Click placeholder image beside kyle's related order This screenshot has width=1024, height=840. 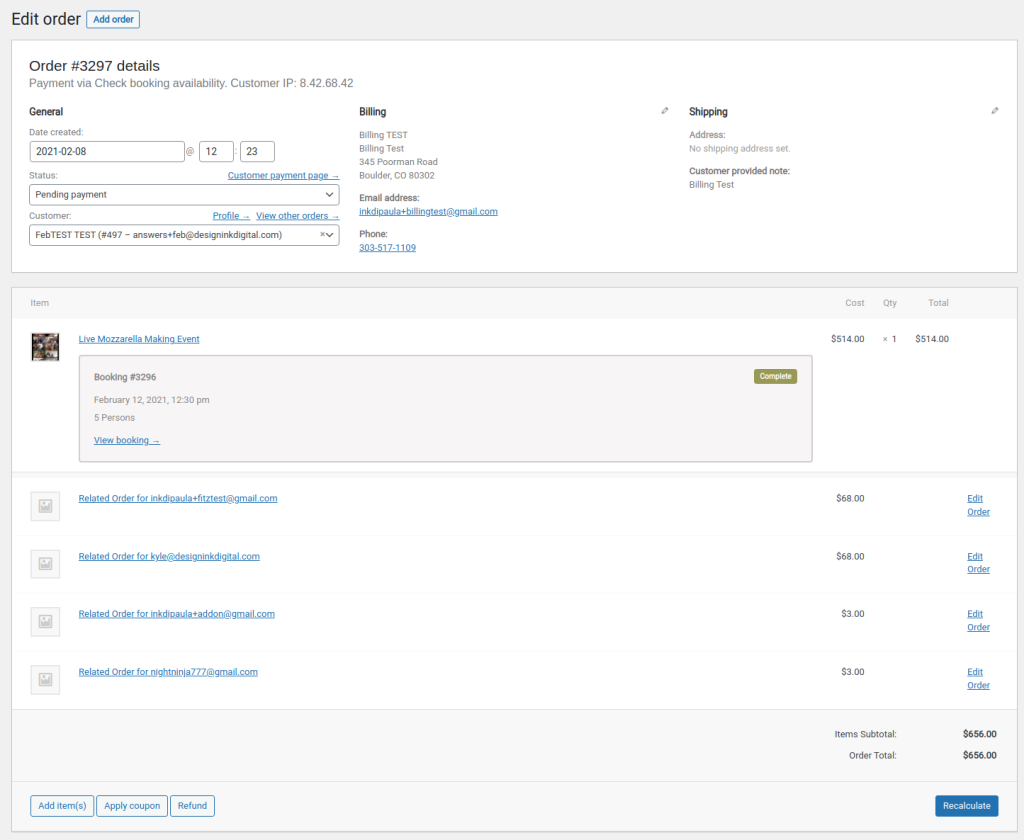point(45,564)
